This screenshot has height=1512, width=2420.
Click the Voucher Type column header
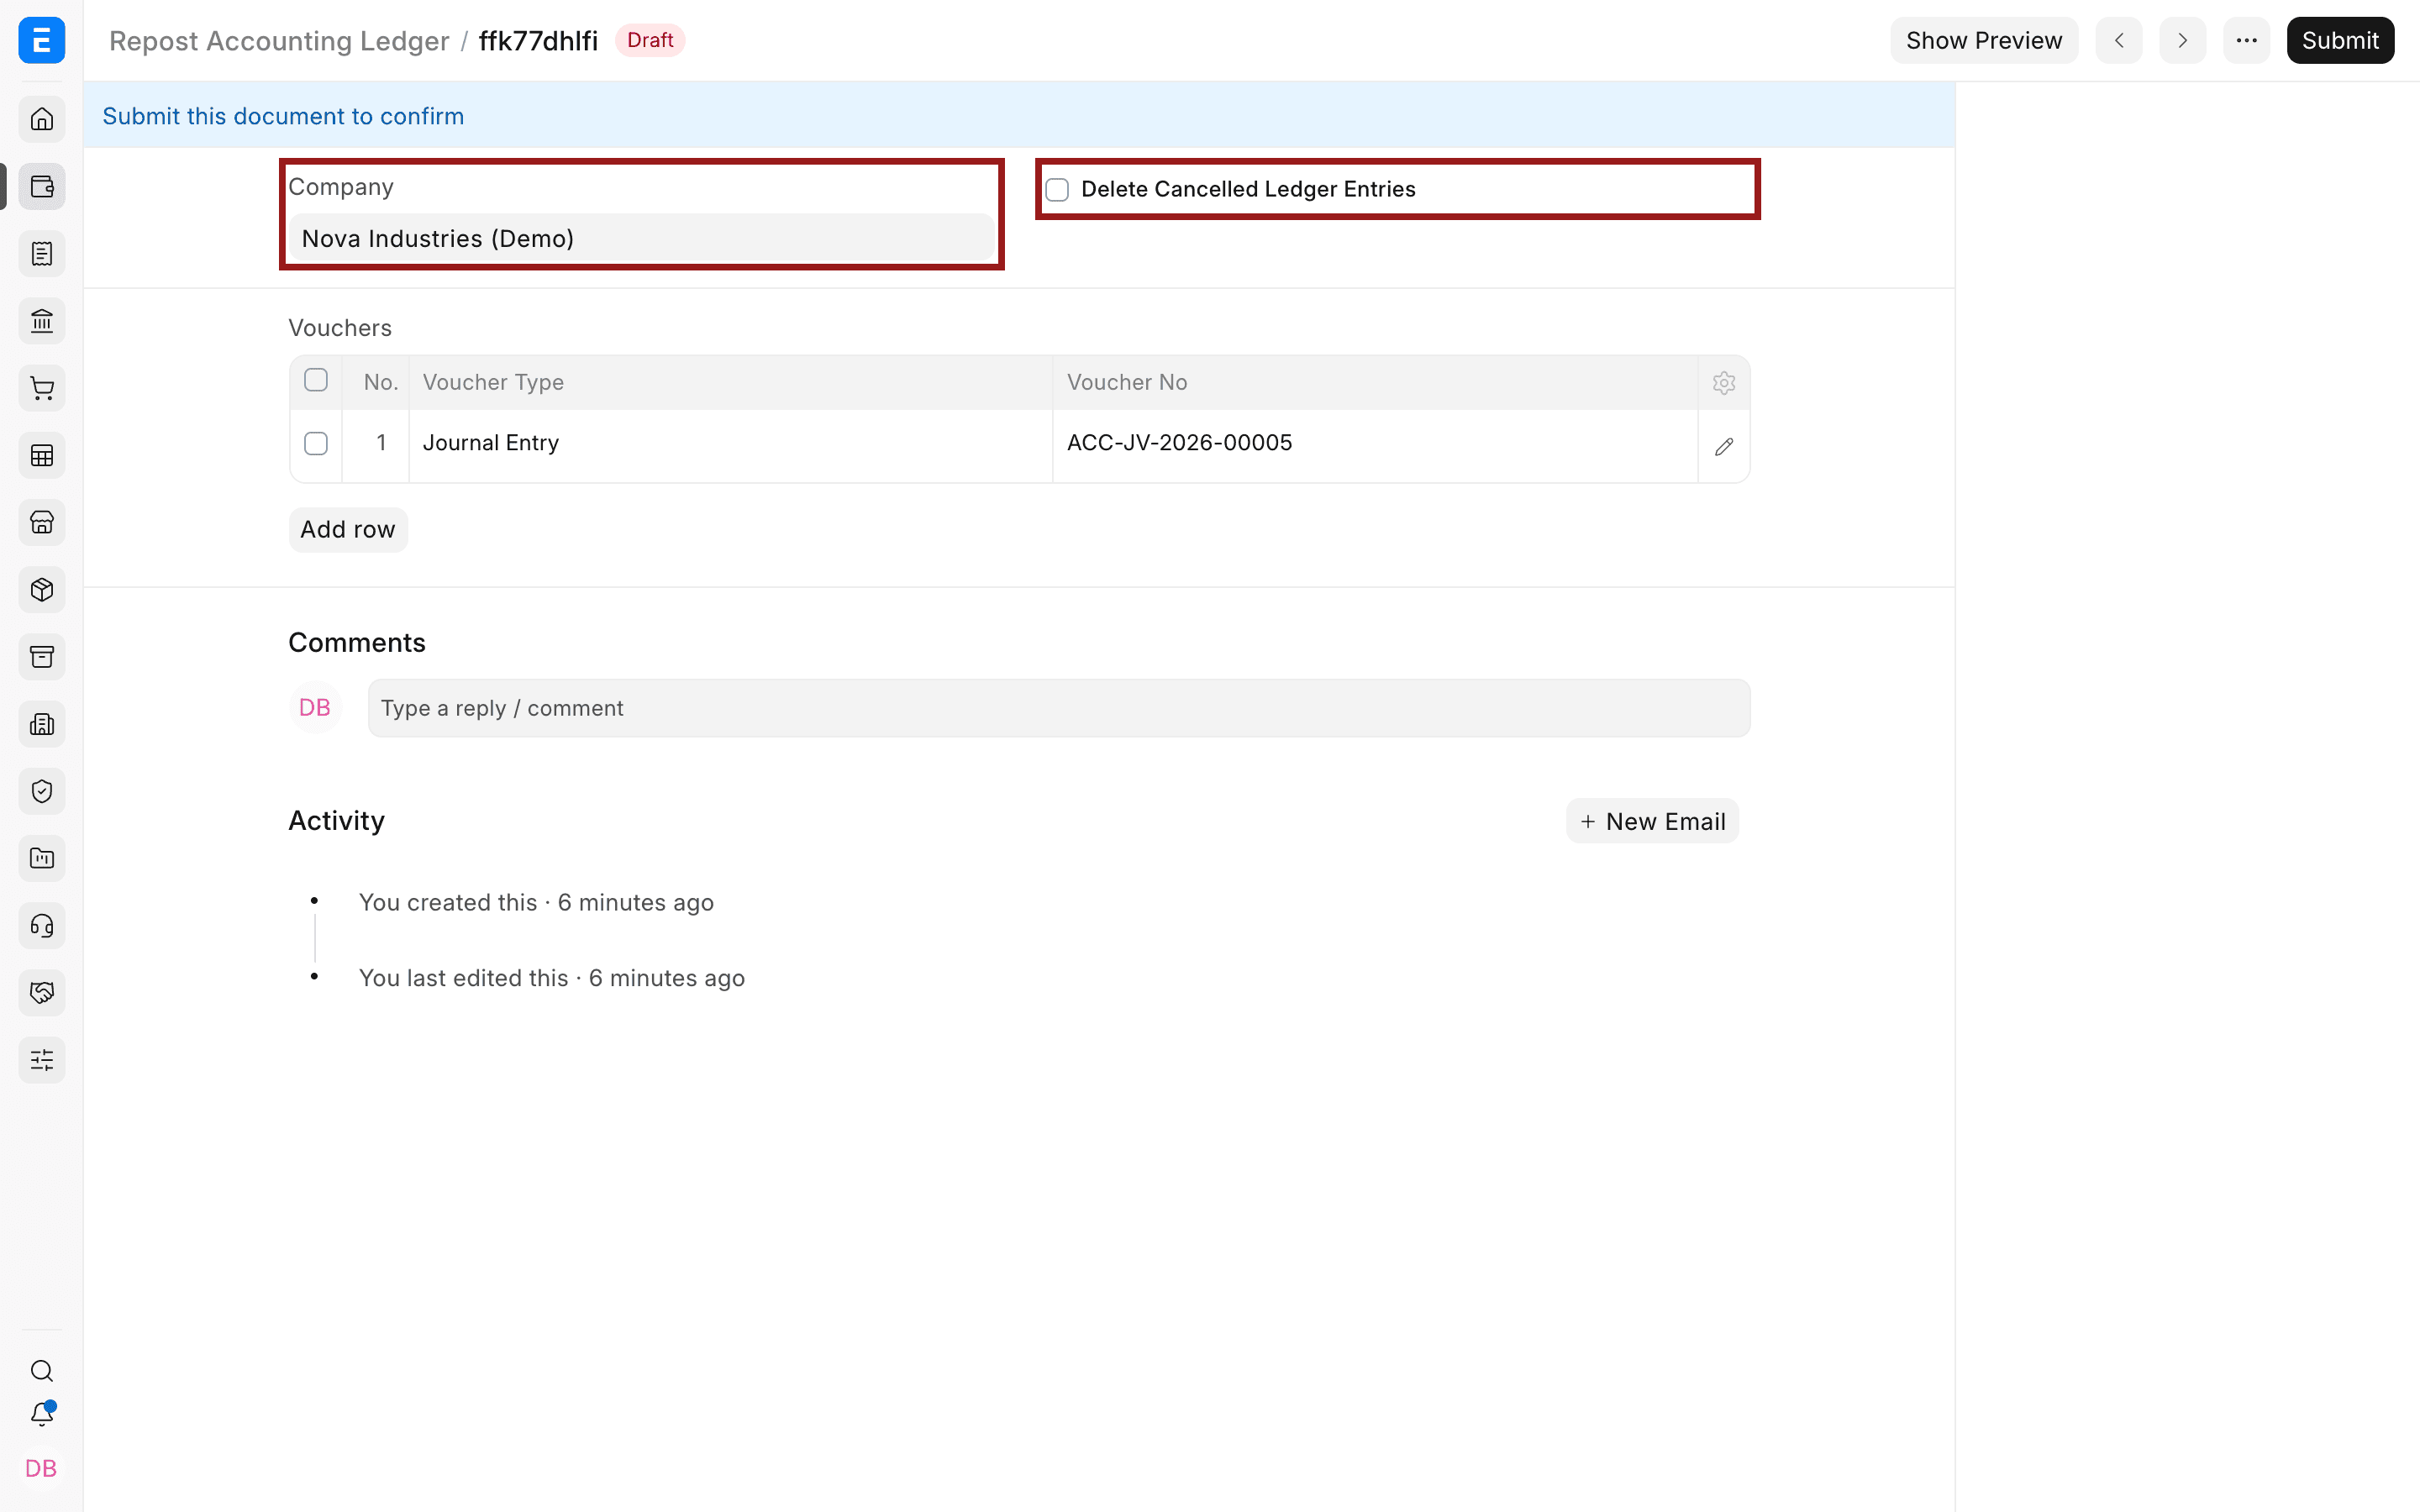[x=730, y=382]
